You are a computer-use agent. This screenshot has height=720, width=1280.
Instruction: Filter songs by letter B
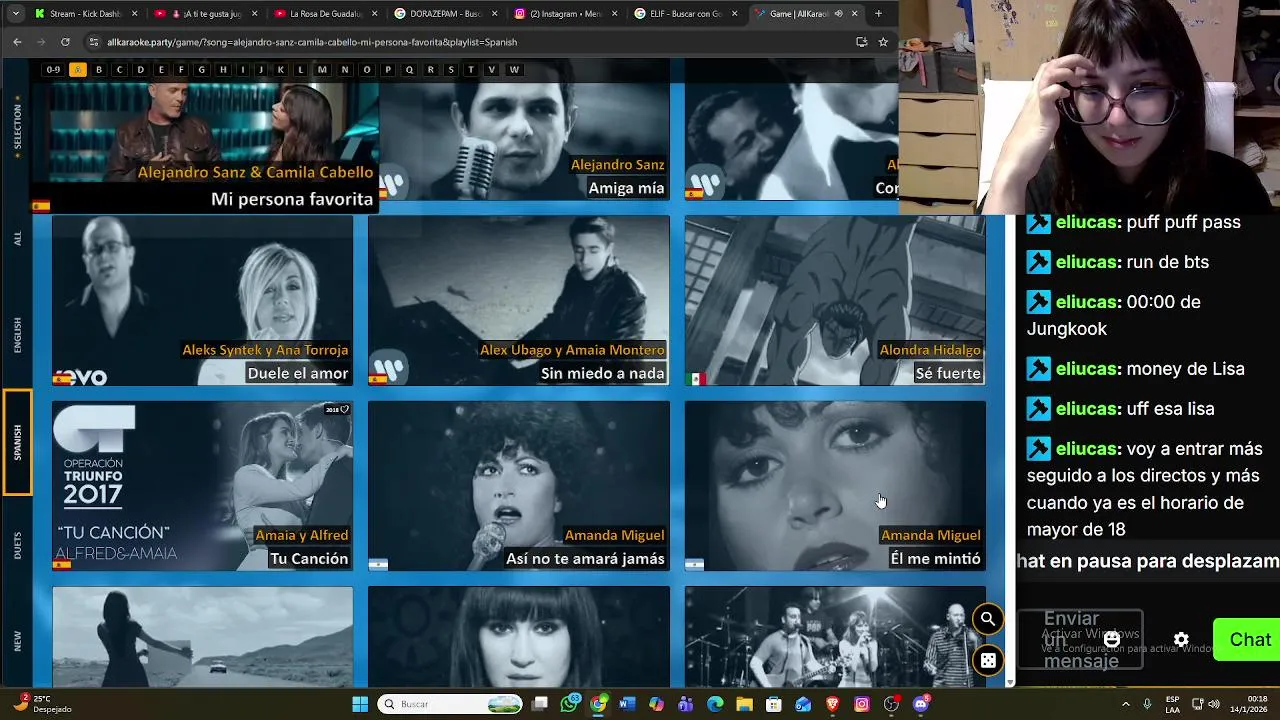pyautogui.click(x=98, y=69)
